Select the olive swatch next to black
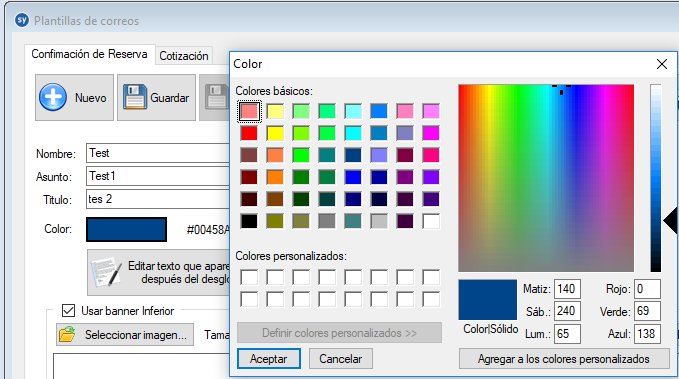This screenshot has height=379, width=679. tap(275, 221)
